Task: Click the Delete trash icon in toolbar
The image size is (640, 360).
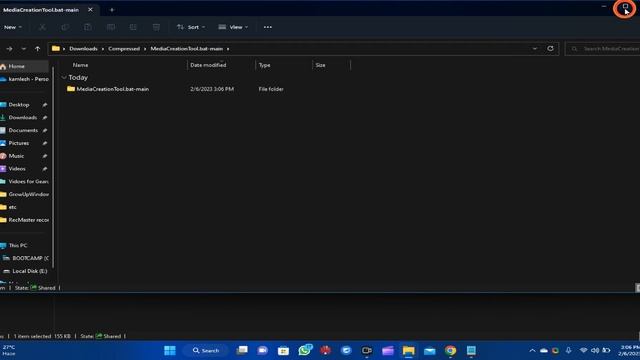Action: pos(156,27)
